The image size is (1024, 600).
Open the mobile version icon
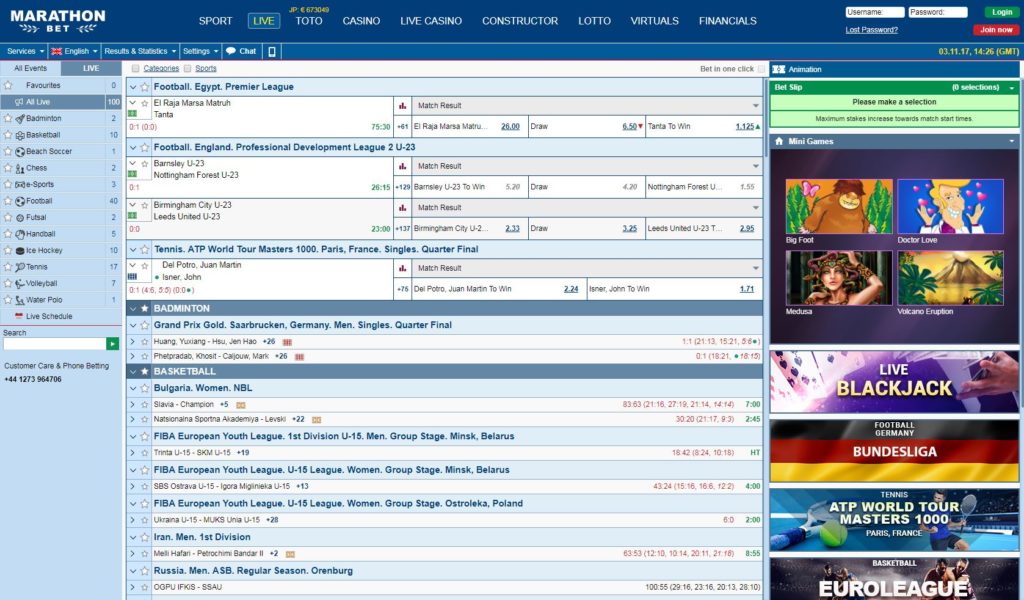coord(272,51)
